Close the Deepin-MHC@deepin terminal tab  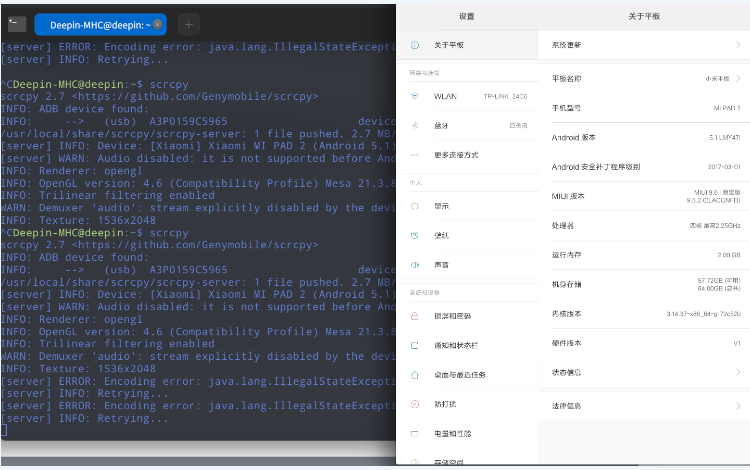tap(157, 24)
